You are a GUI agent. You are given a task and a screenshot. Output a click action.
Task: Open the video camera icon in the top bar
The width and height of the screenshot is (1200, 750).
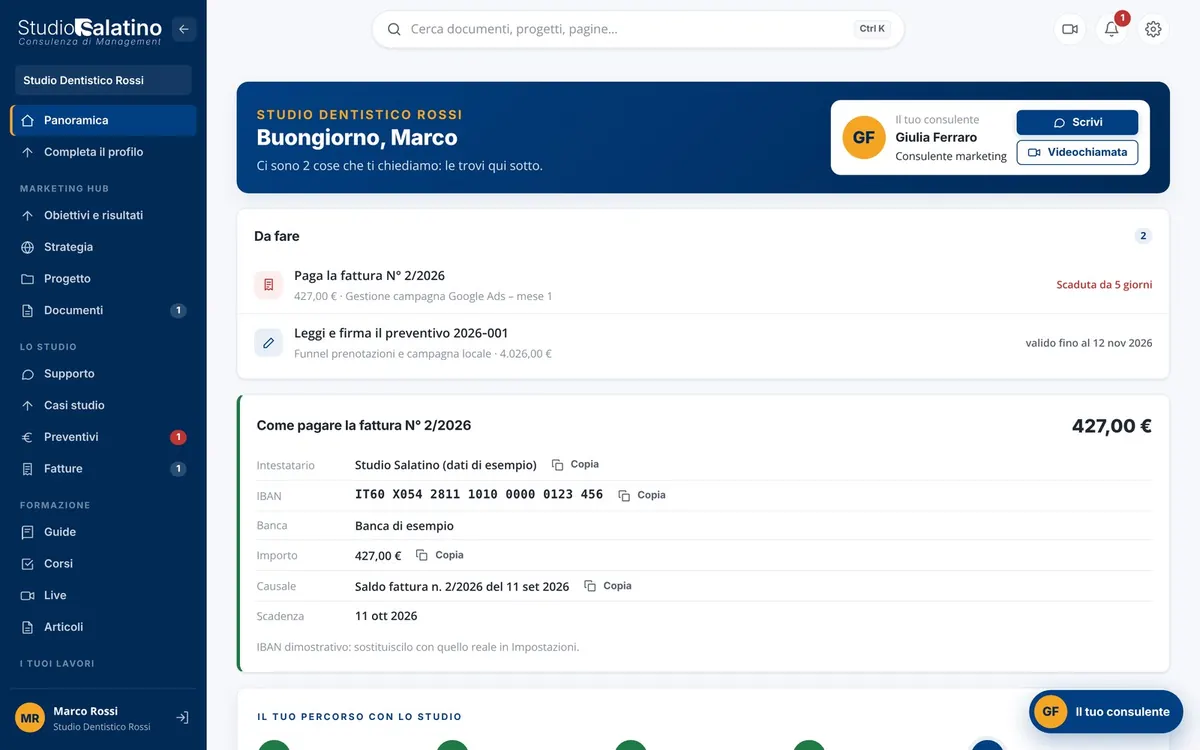(x=1070, y=29)
